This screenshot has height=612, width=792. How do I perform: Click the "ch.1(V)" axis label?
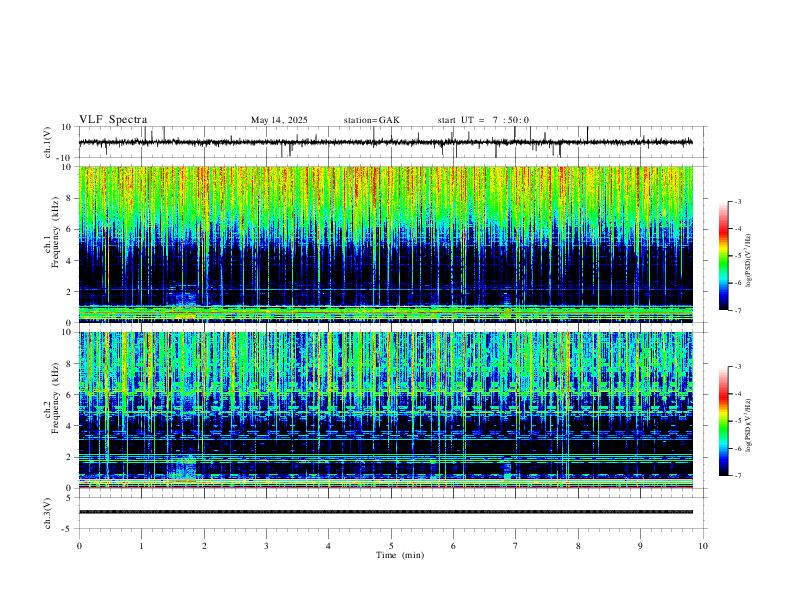48,142
